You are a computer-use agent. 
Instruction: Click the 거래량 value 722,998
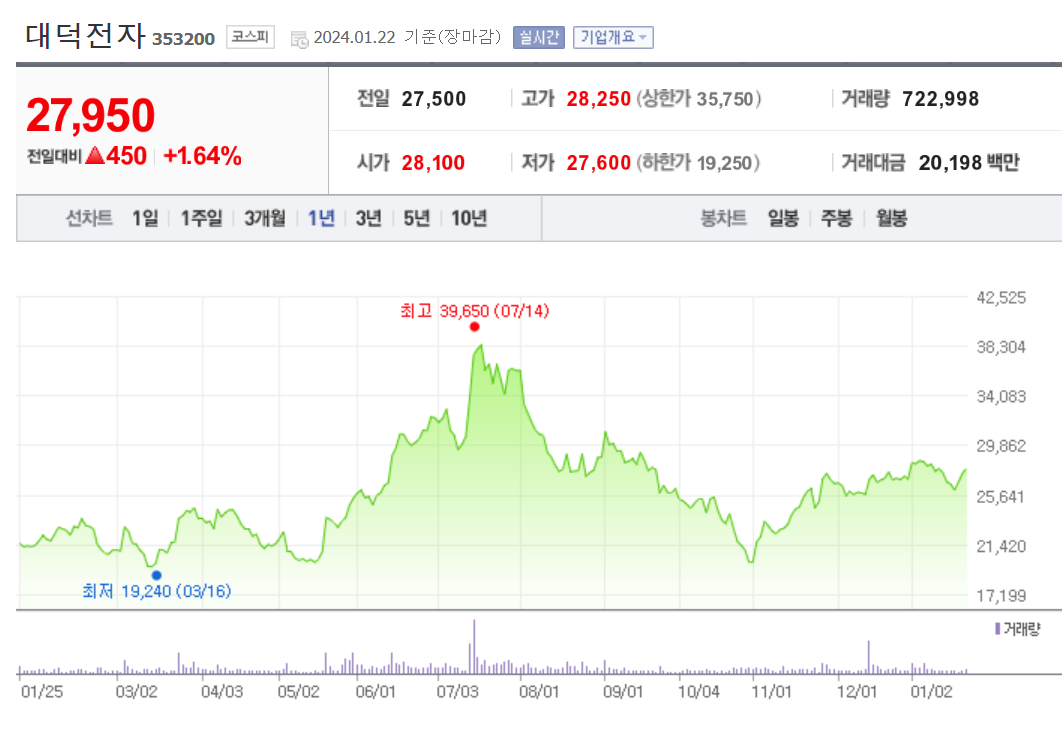tap(940, 99)
